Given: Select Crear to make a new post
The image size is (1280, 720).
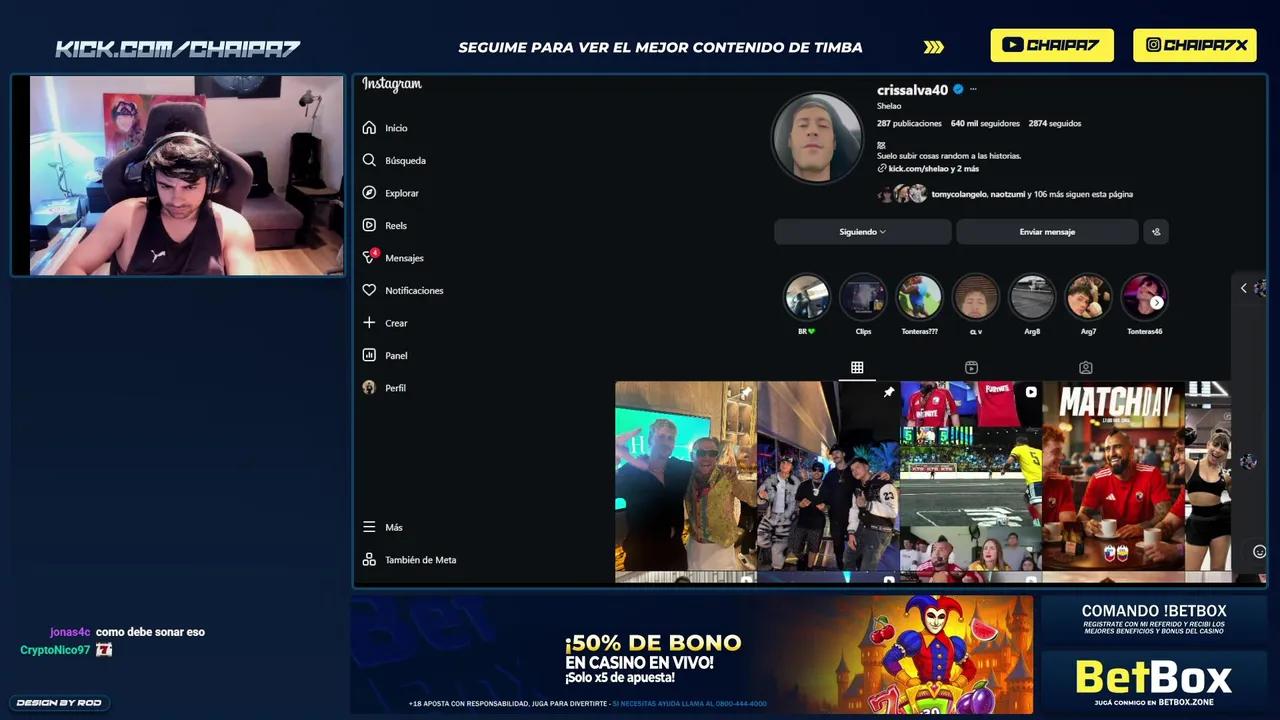Looking at the screenshot, I should click(385, 323).
